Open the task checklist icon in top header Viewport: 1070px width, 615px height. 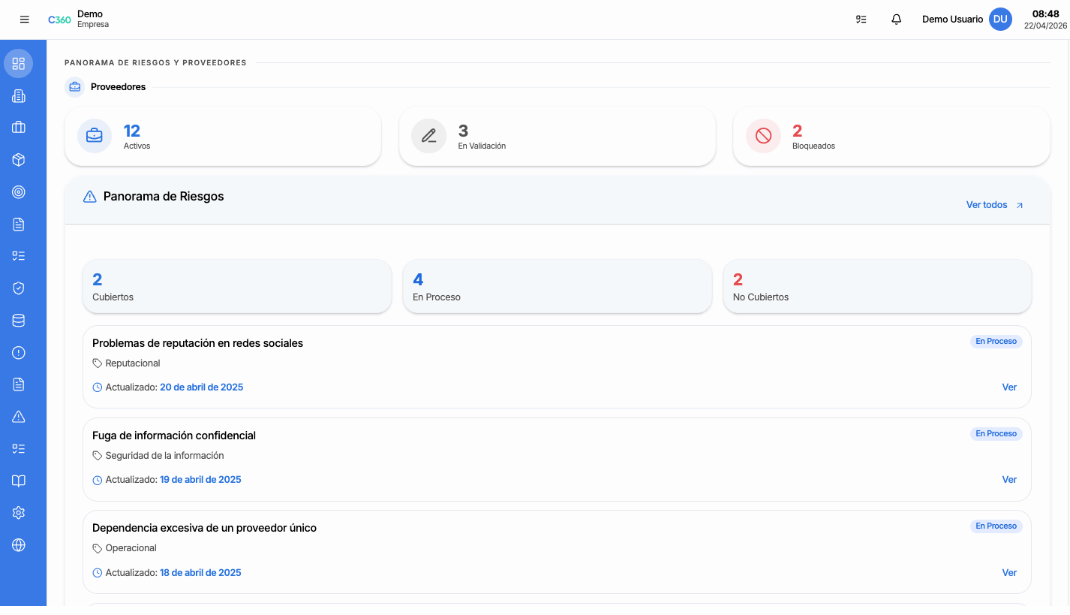861,19
